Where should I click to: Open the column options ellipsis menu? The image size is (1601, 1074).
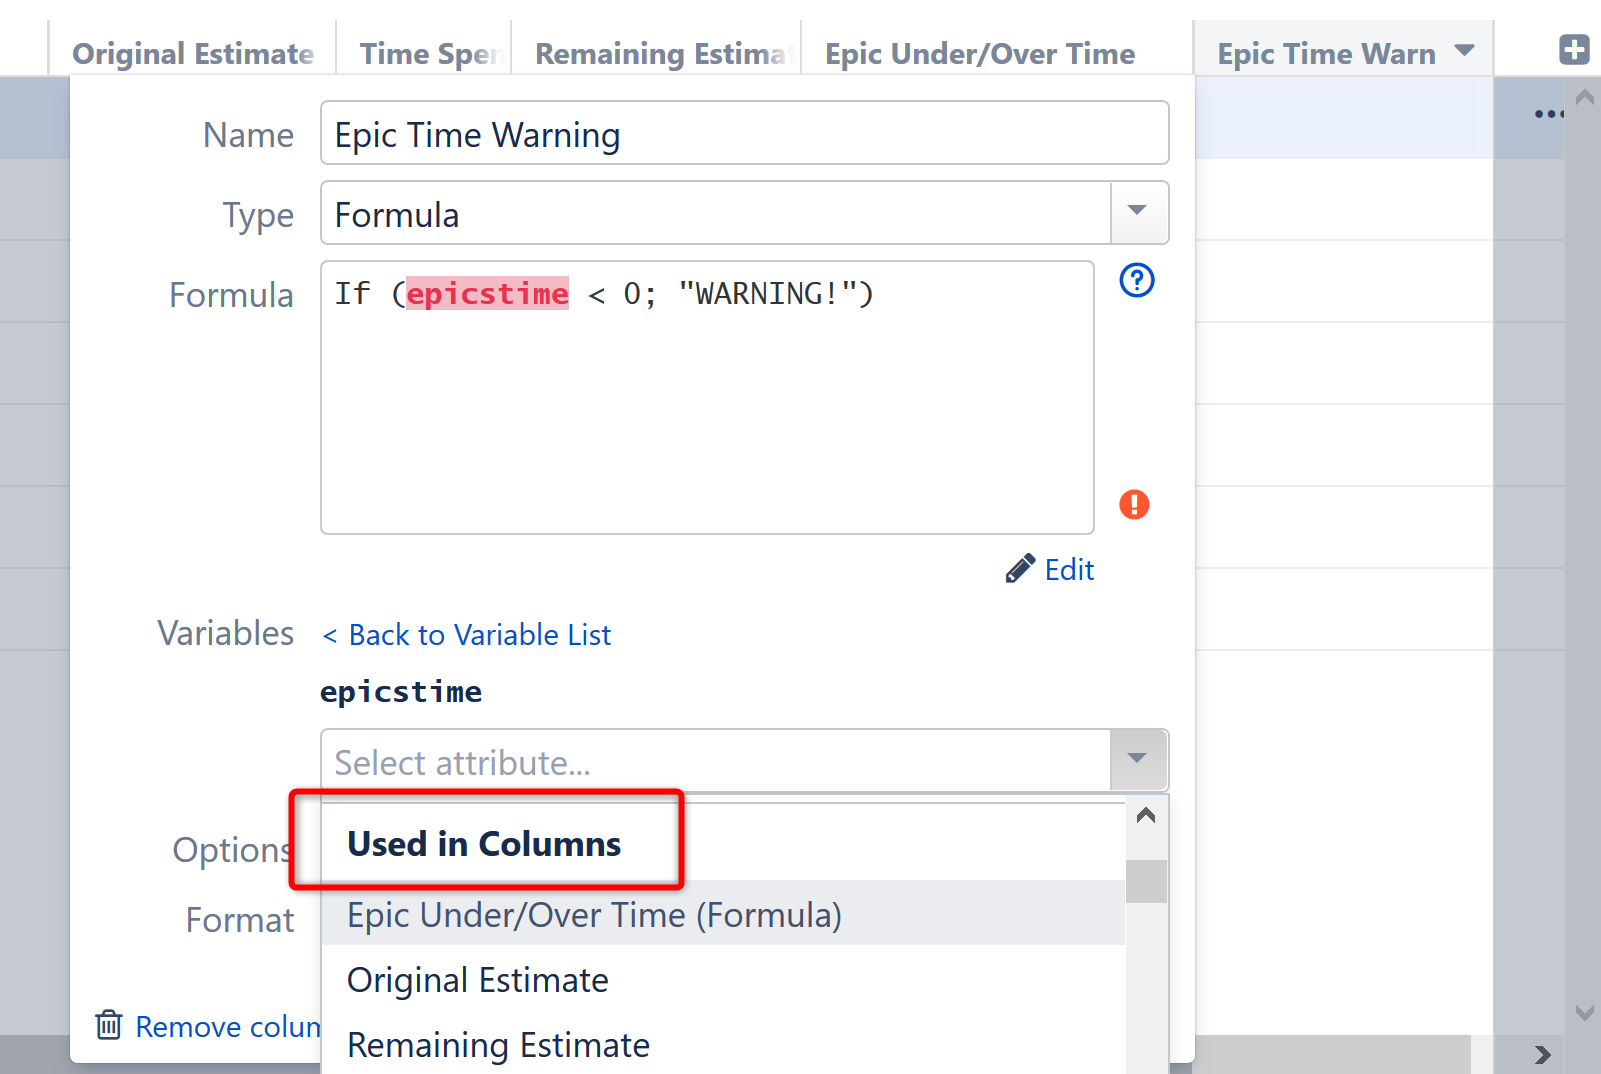1547,114
